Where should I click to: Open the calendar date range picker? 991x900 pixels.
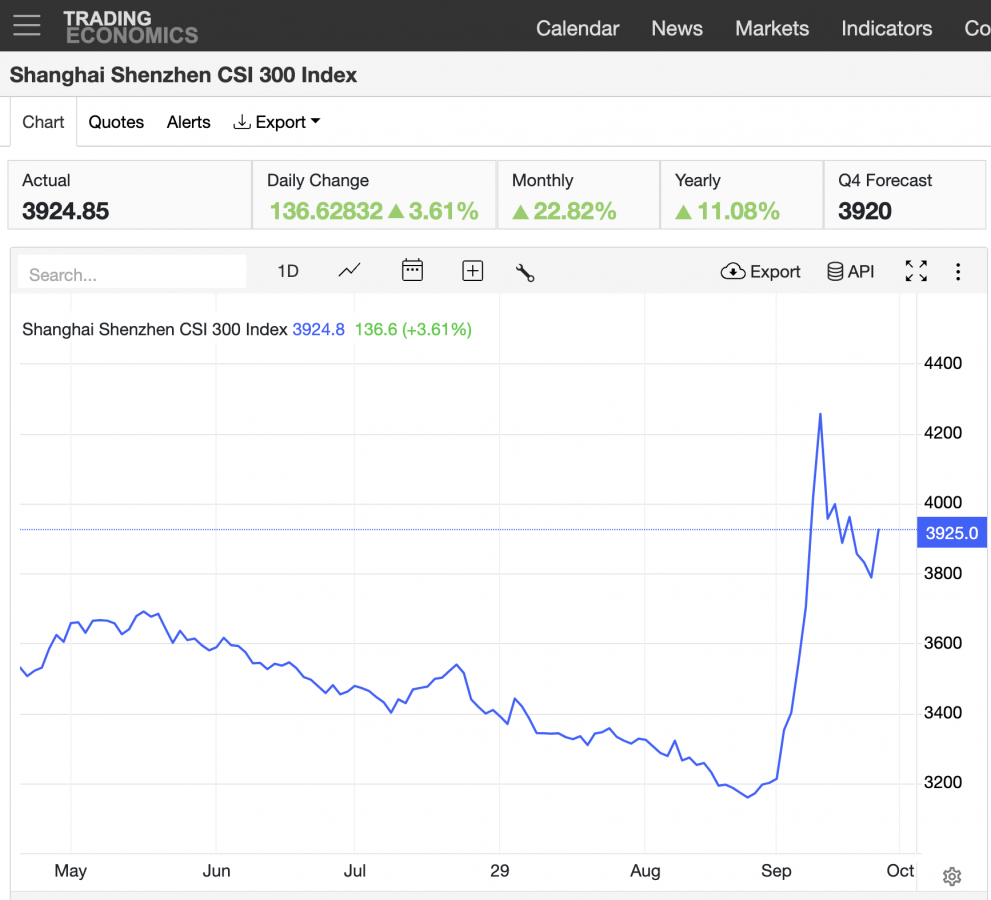click(412, 270)
